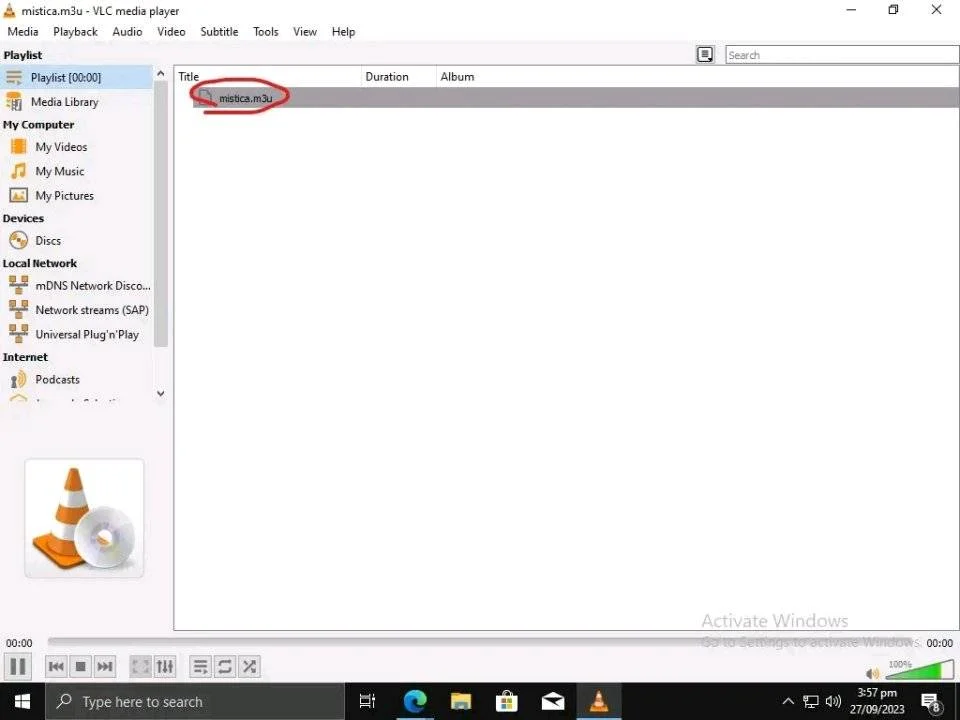Stop playback using the stop button
The width and height of the screenshot is (960, 720).
click(80, 666)
